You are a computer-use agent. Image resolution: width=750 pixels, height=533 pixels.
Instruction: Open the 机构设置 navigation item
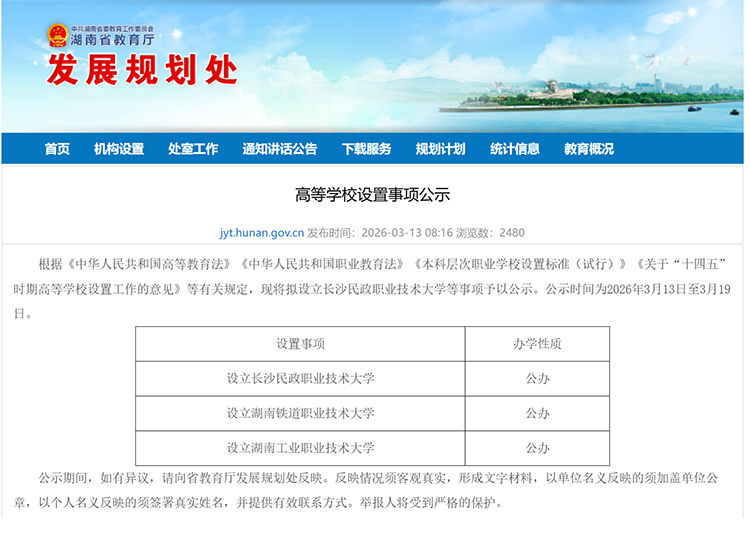point(119,149)
